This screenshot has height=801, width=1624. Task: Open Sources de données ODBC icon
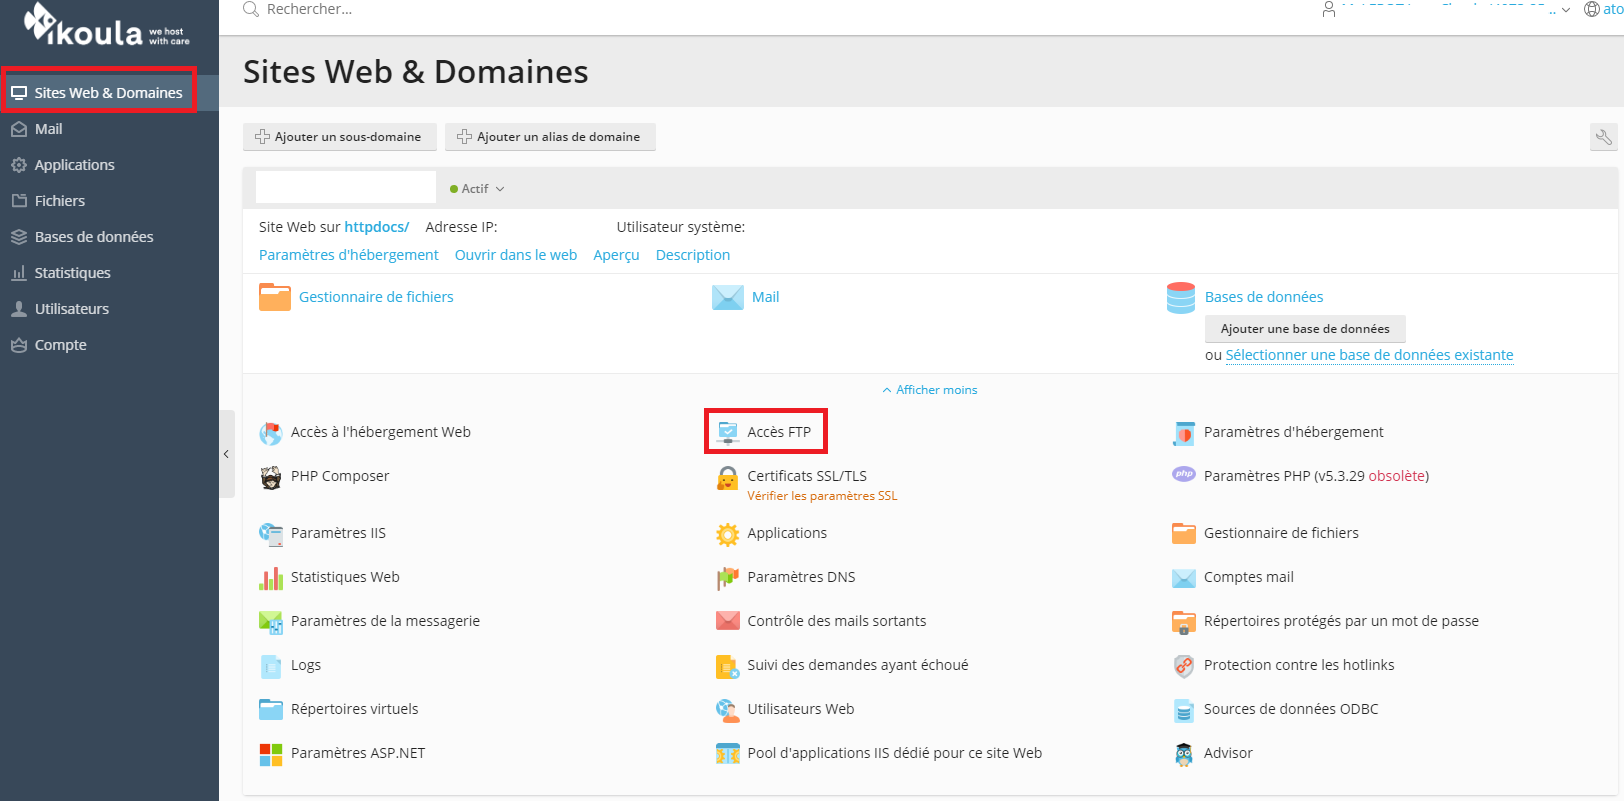(1184, 710)
